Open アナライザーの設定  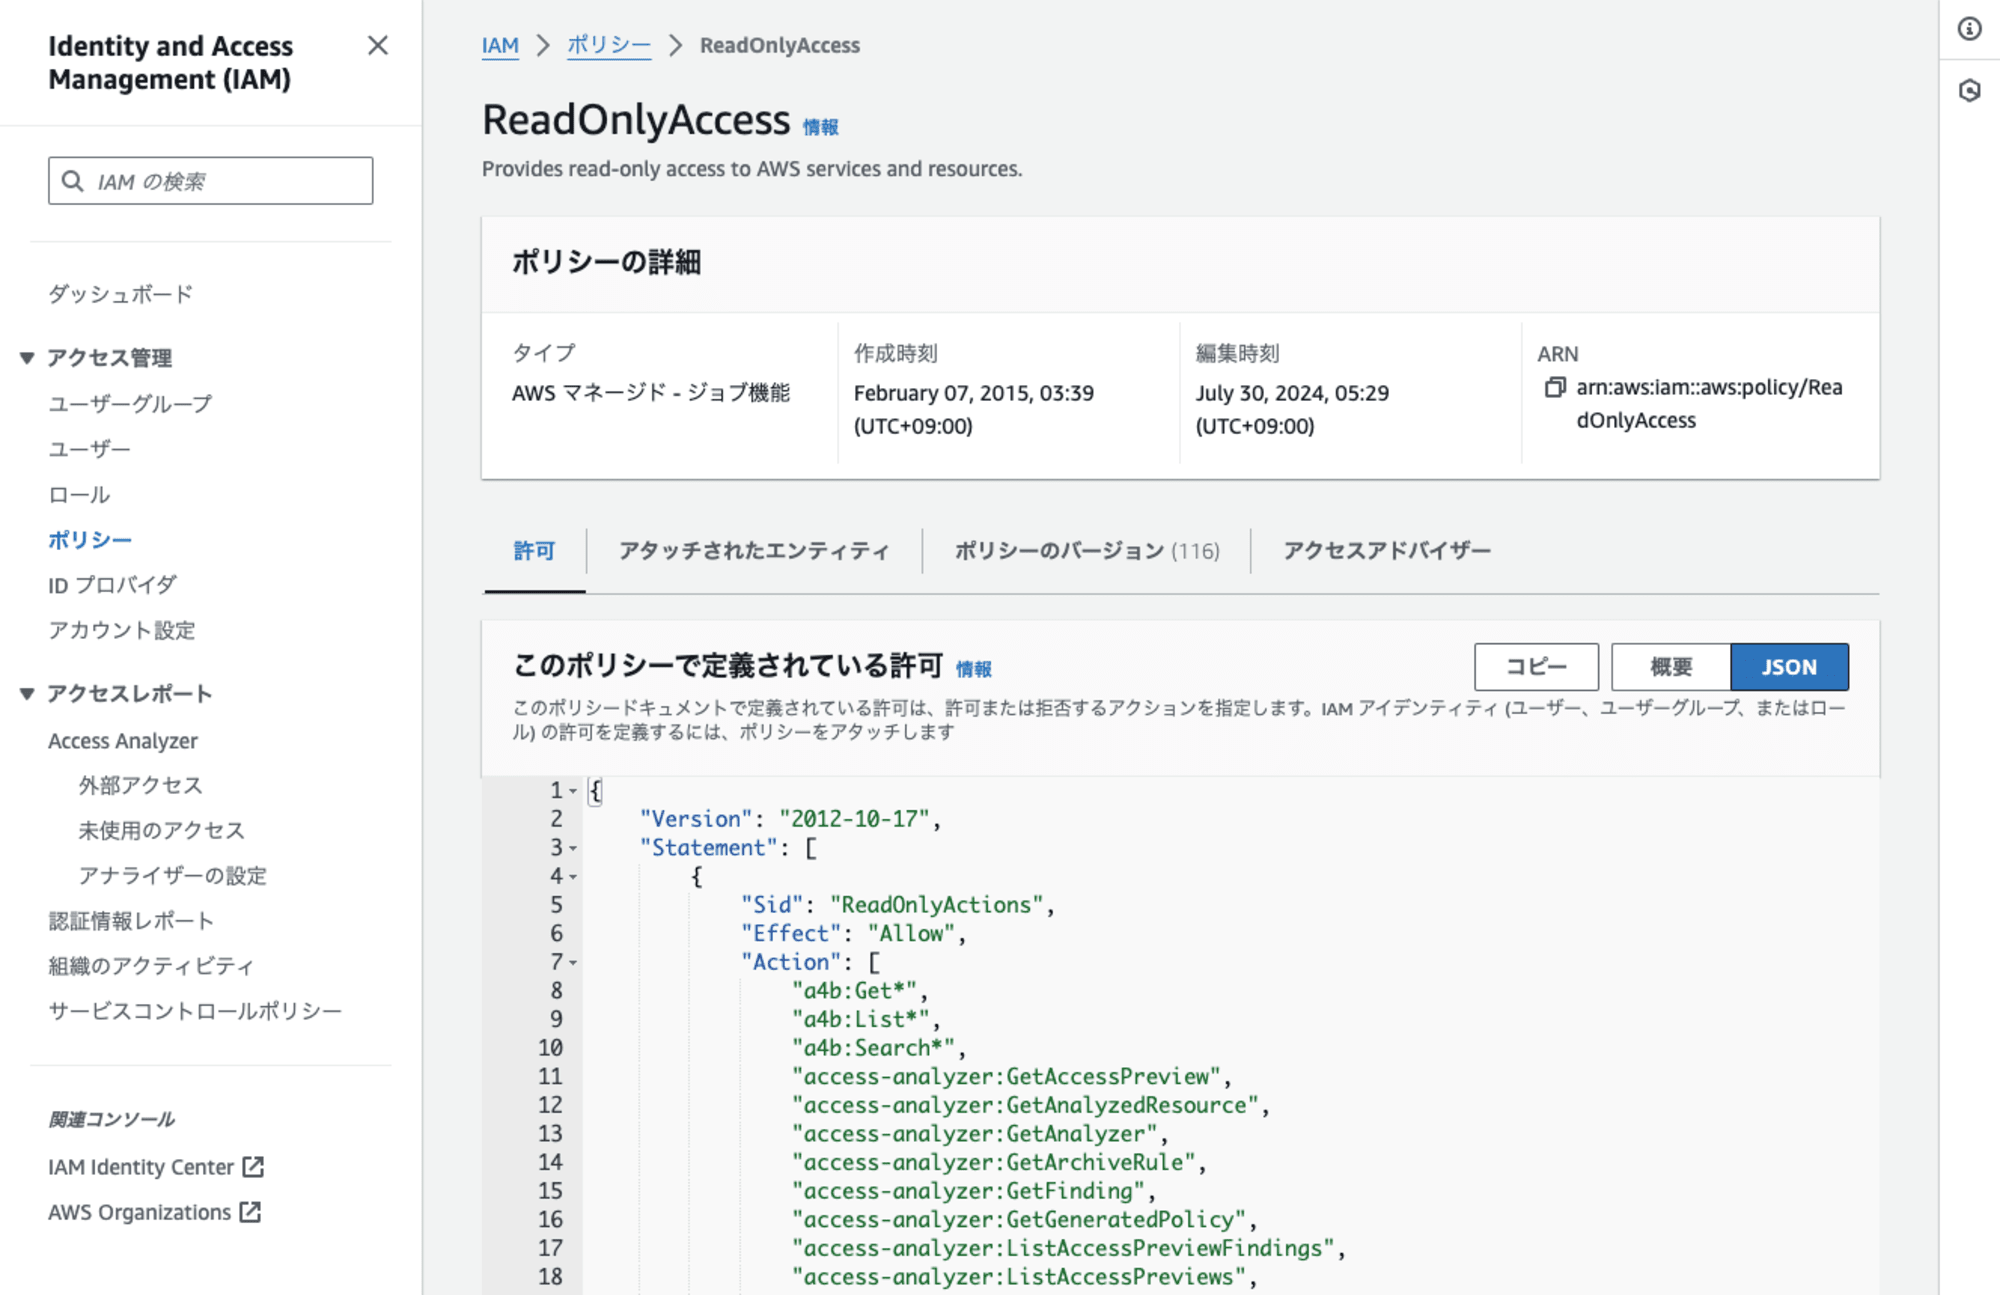(172, 876)
